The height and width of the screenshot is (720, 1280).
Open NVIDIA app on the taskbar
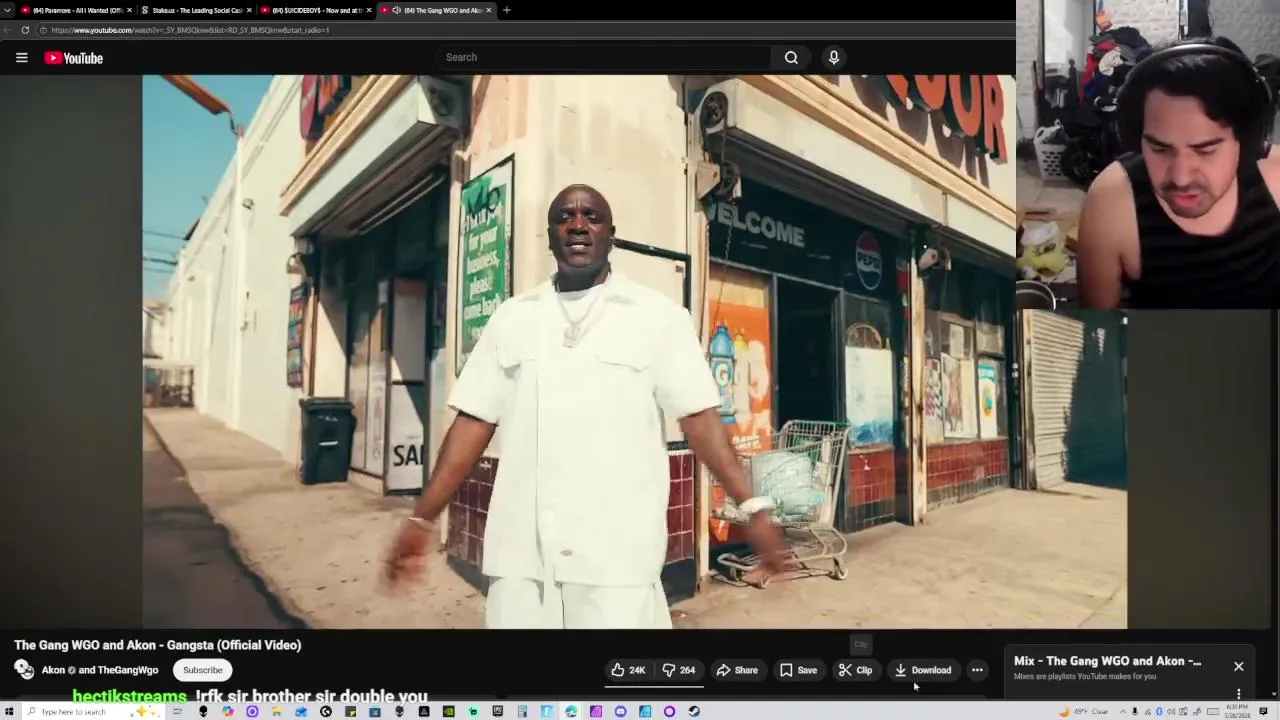[x=448, y=711]
